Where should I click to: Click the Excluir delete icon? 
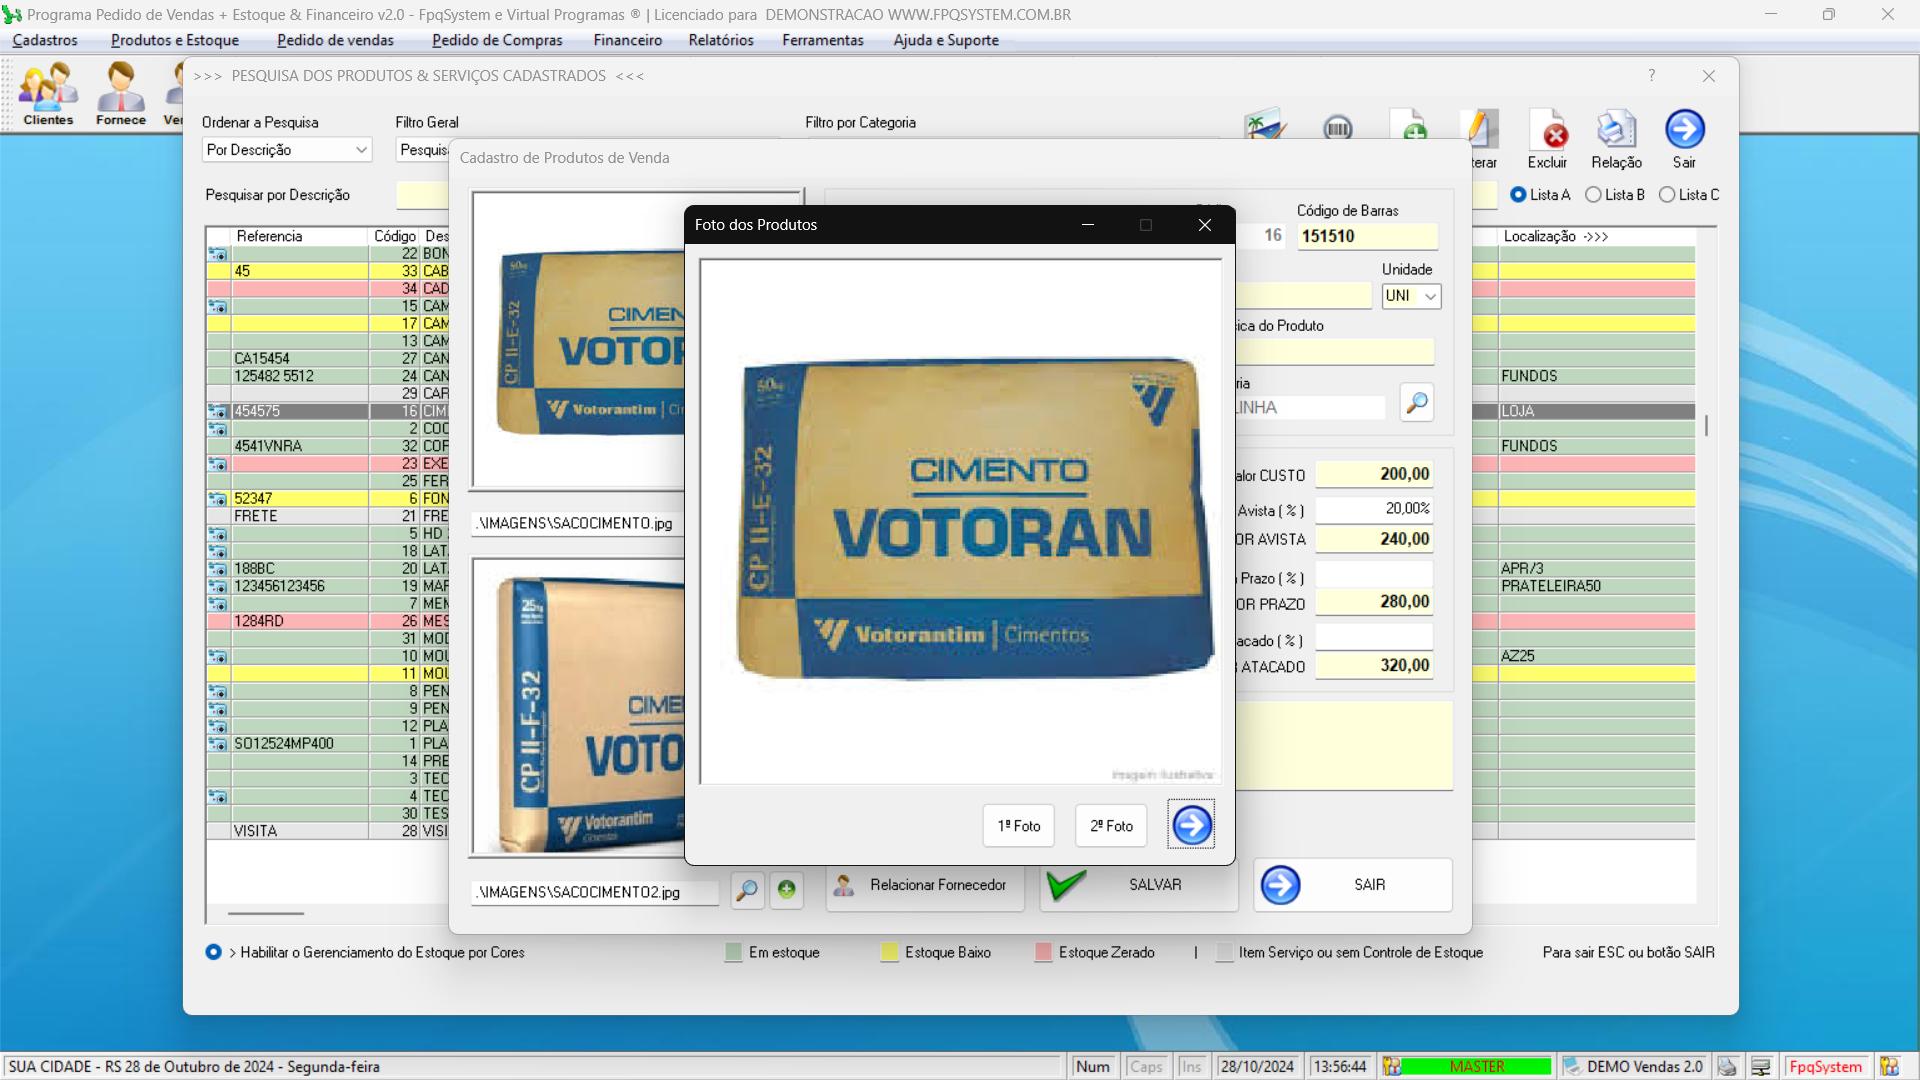click(x=1548, y=129)
